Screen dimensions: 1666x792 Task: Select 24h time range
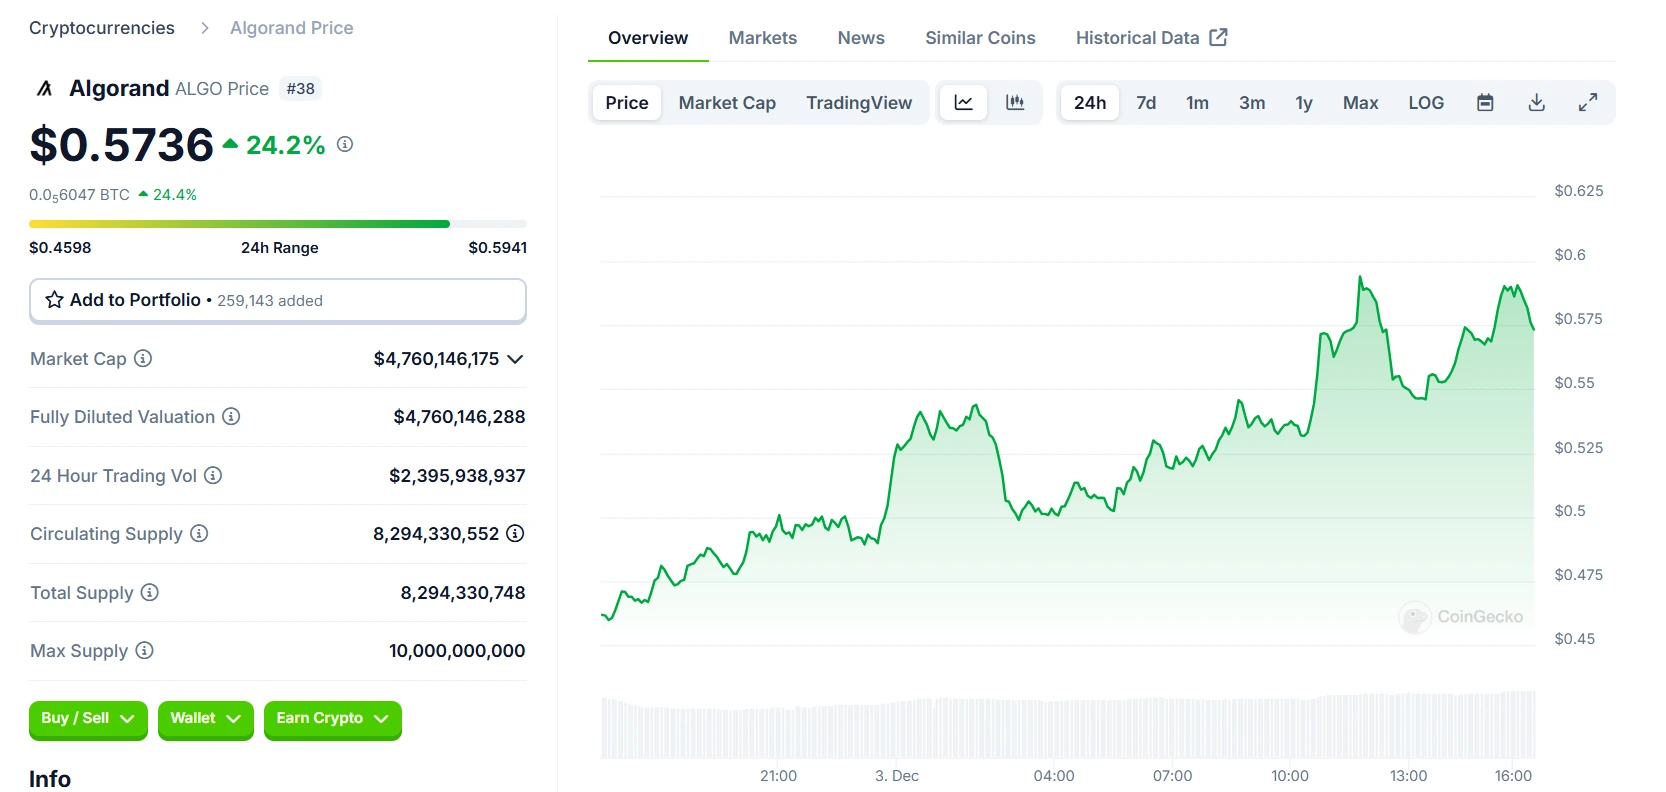pyautogui.click(x=1090, y=102)
